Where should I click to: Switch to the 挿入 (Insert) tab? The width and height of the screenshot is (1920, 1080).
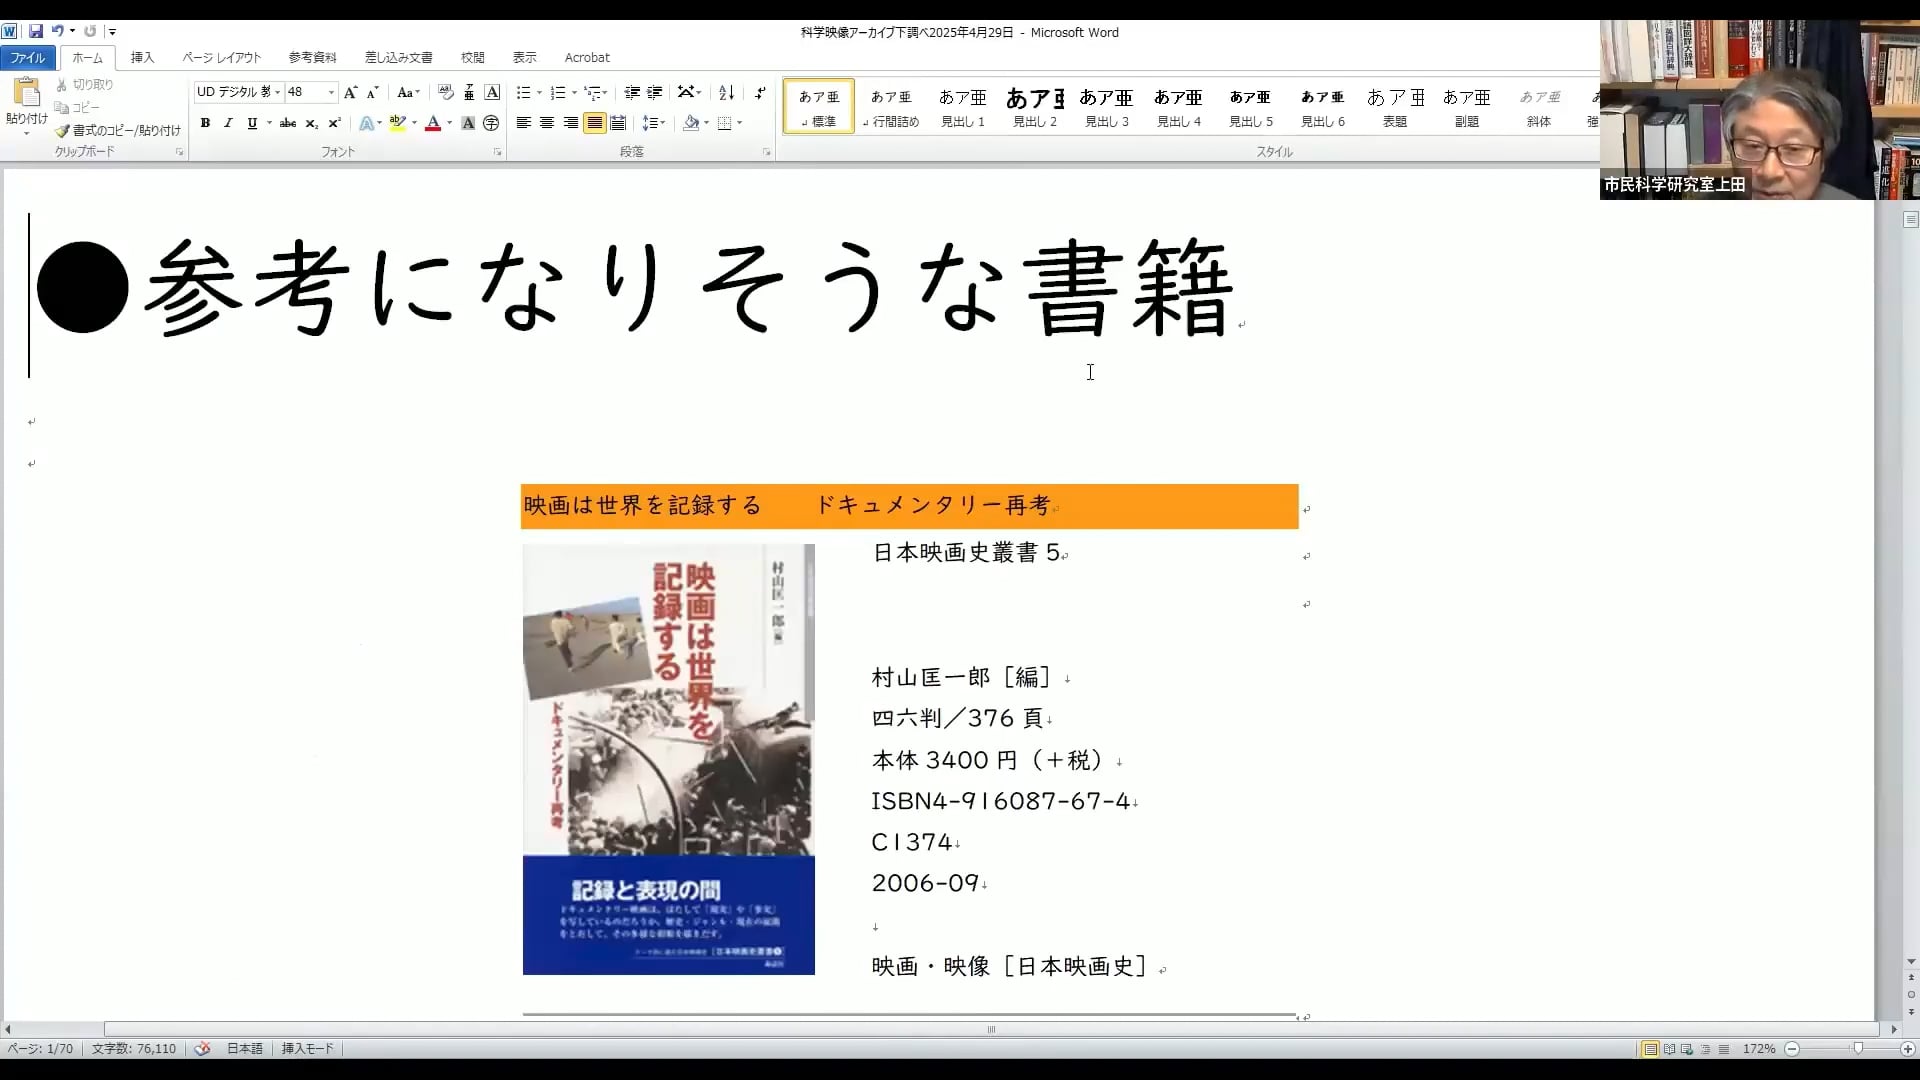[x=142, y=58]
